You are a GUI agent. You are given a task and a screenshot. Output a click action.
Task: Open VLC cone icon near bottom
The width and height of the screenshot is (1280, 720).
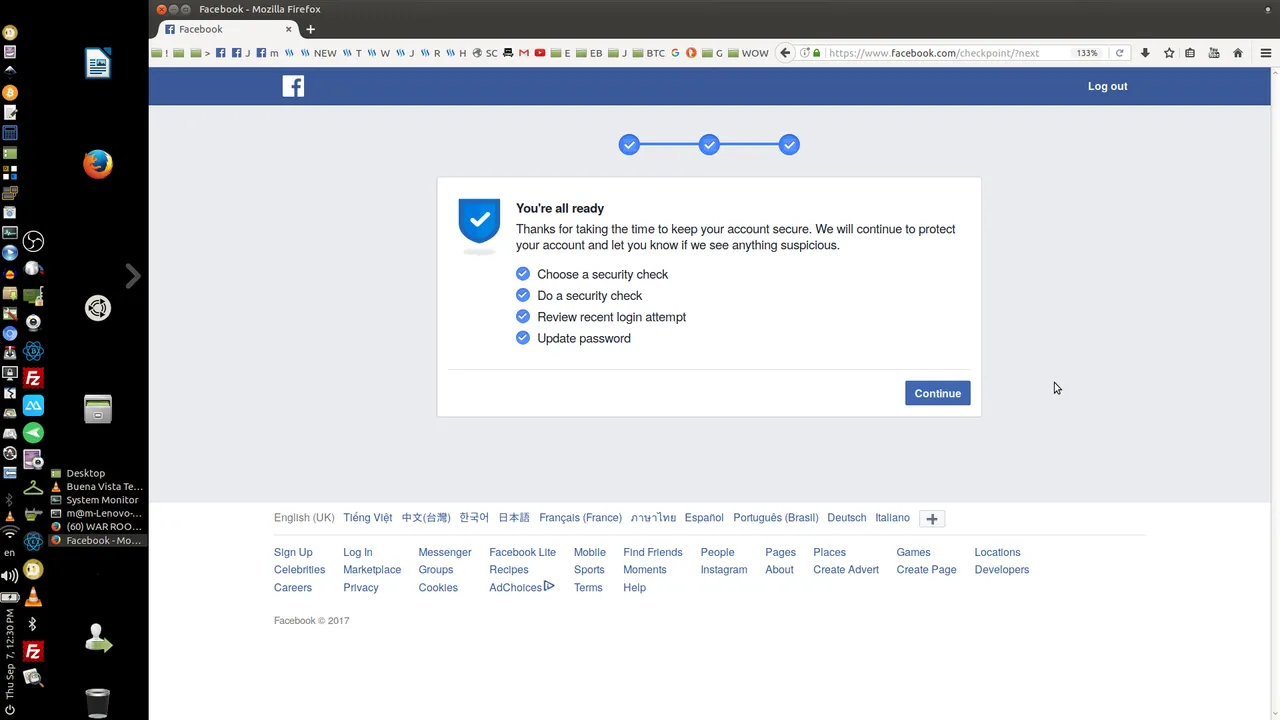pyautogui.click(x=33, y=597)
